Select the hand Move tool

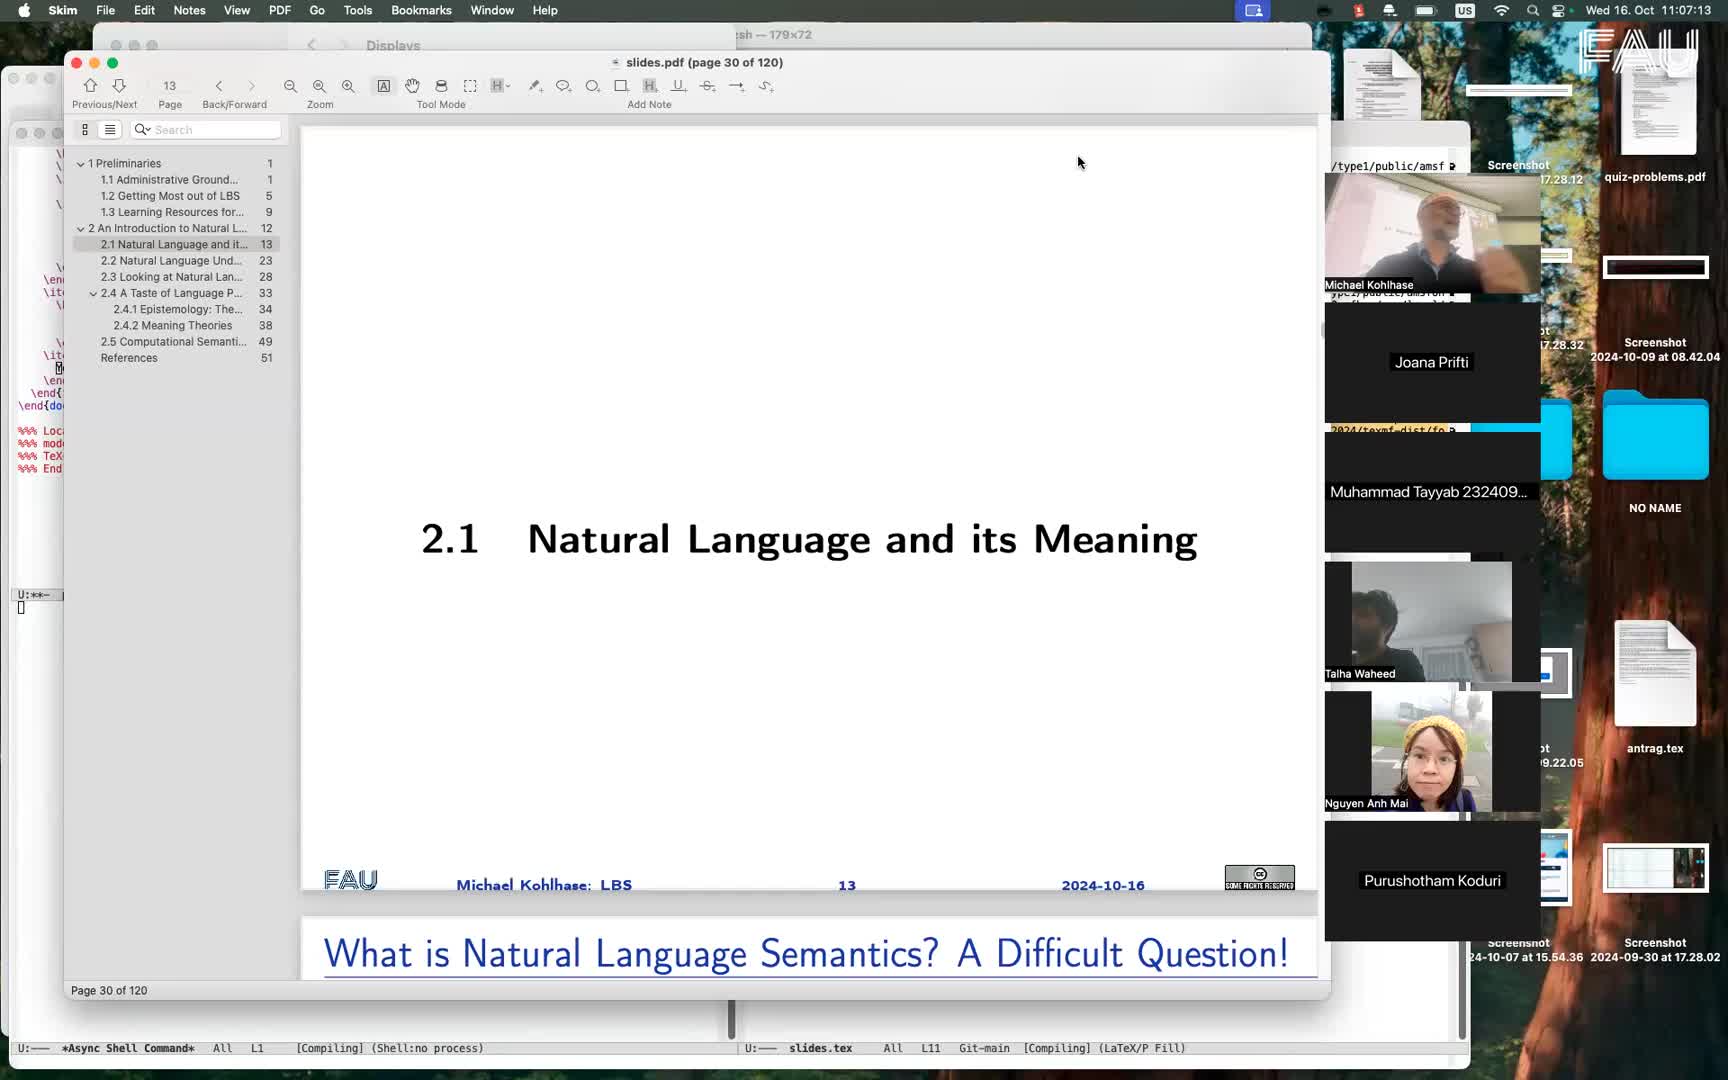412,86
